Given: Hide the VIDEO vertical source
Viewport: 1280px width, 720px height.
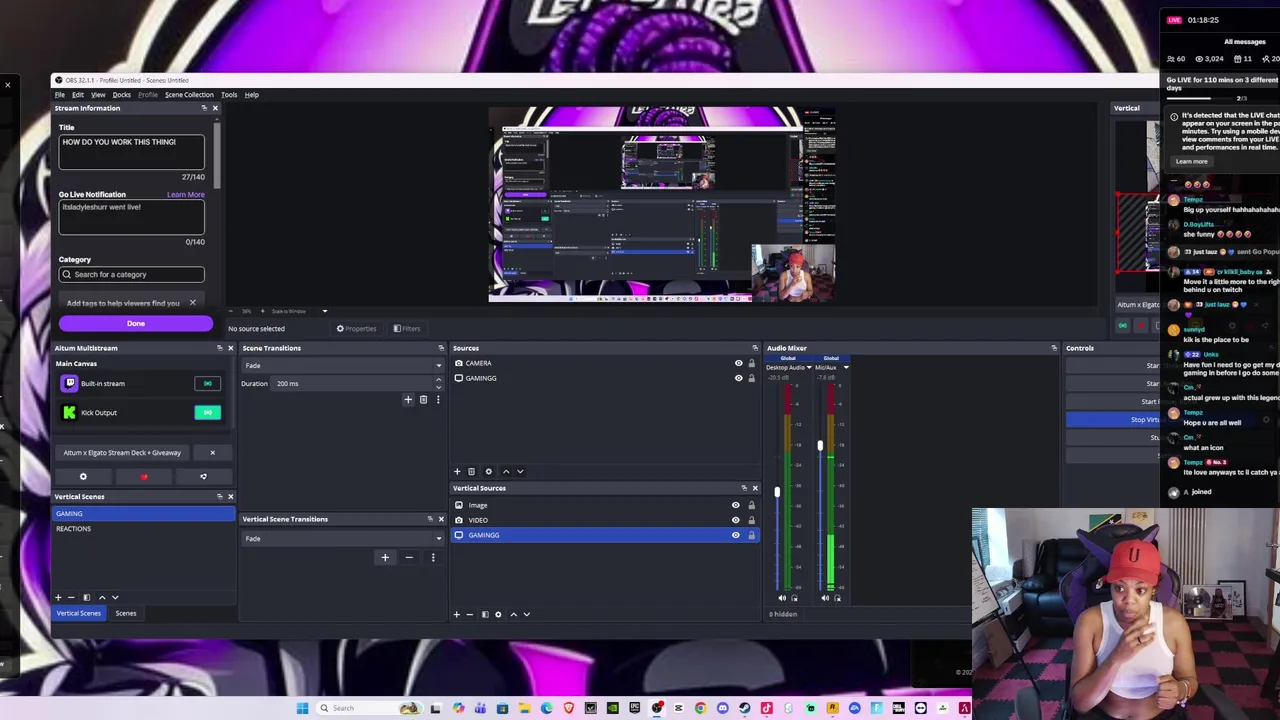Looking at the screenshot, I should pos(735,520).
